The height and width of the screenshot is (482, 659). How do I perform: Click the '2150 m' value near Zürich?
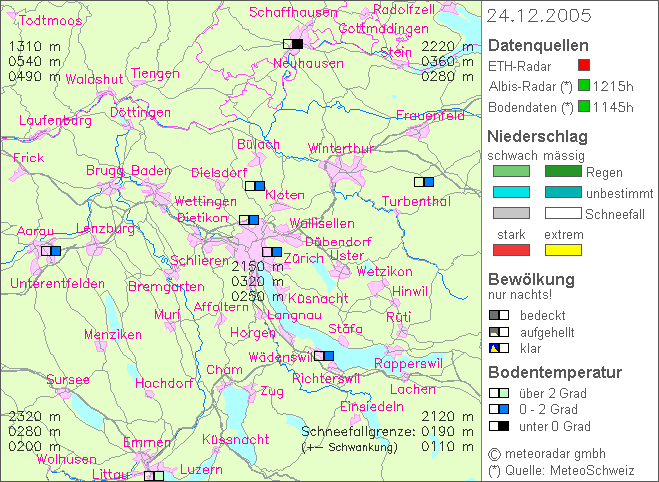[x=258, y=266]
